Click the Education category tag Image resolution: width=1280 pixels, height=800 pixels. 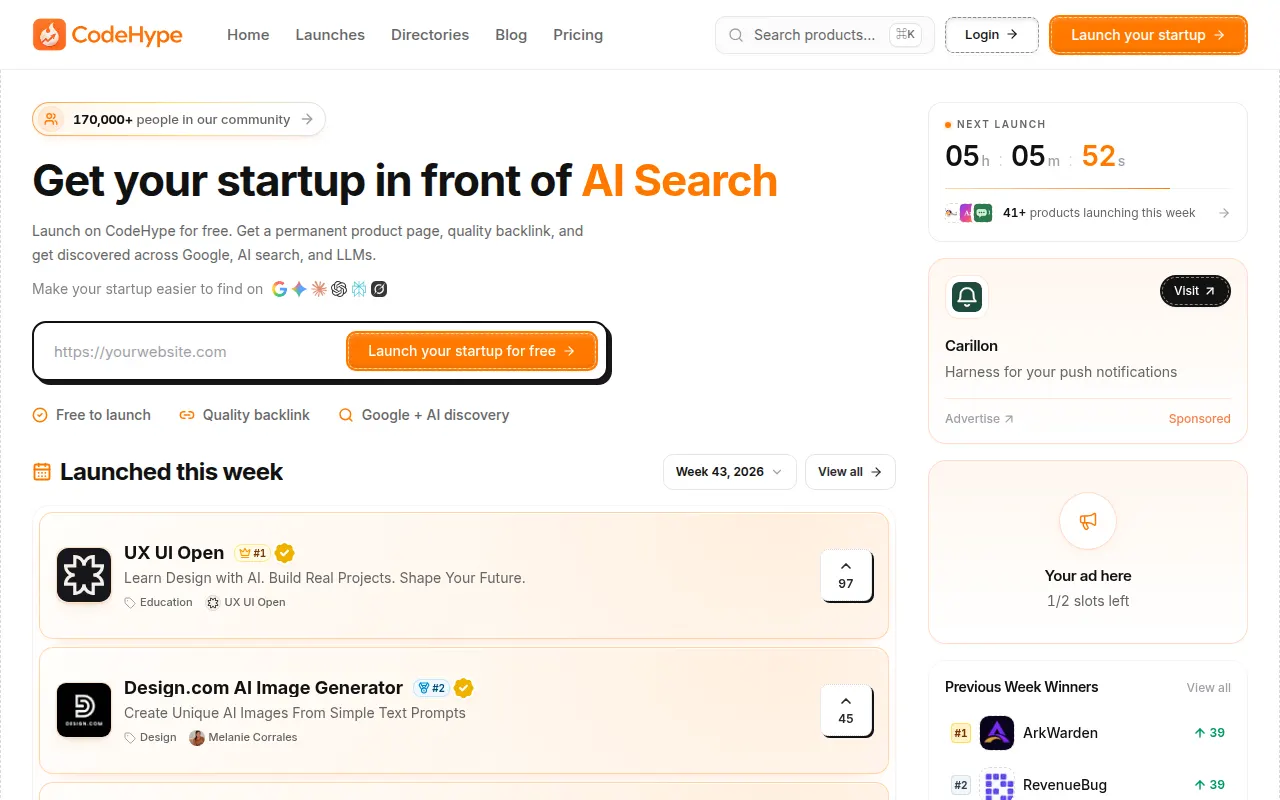(x=158, y=602)
